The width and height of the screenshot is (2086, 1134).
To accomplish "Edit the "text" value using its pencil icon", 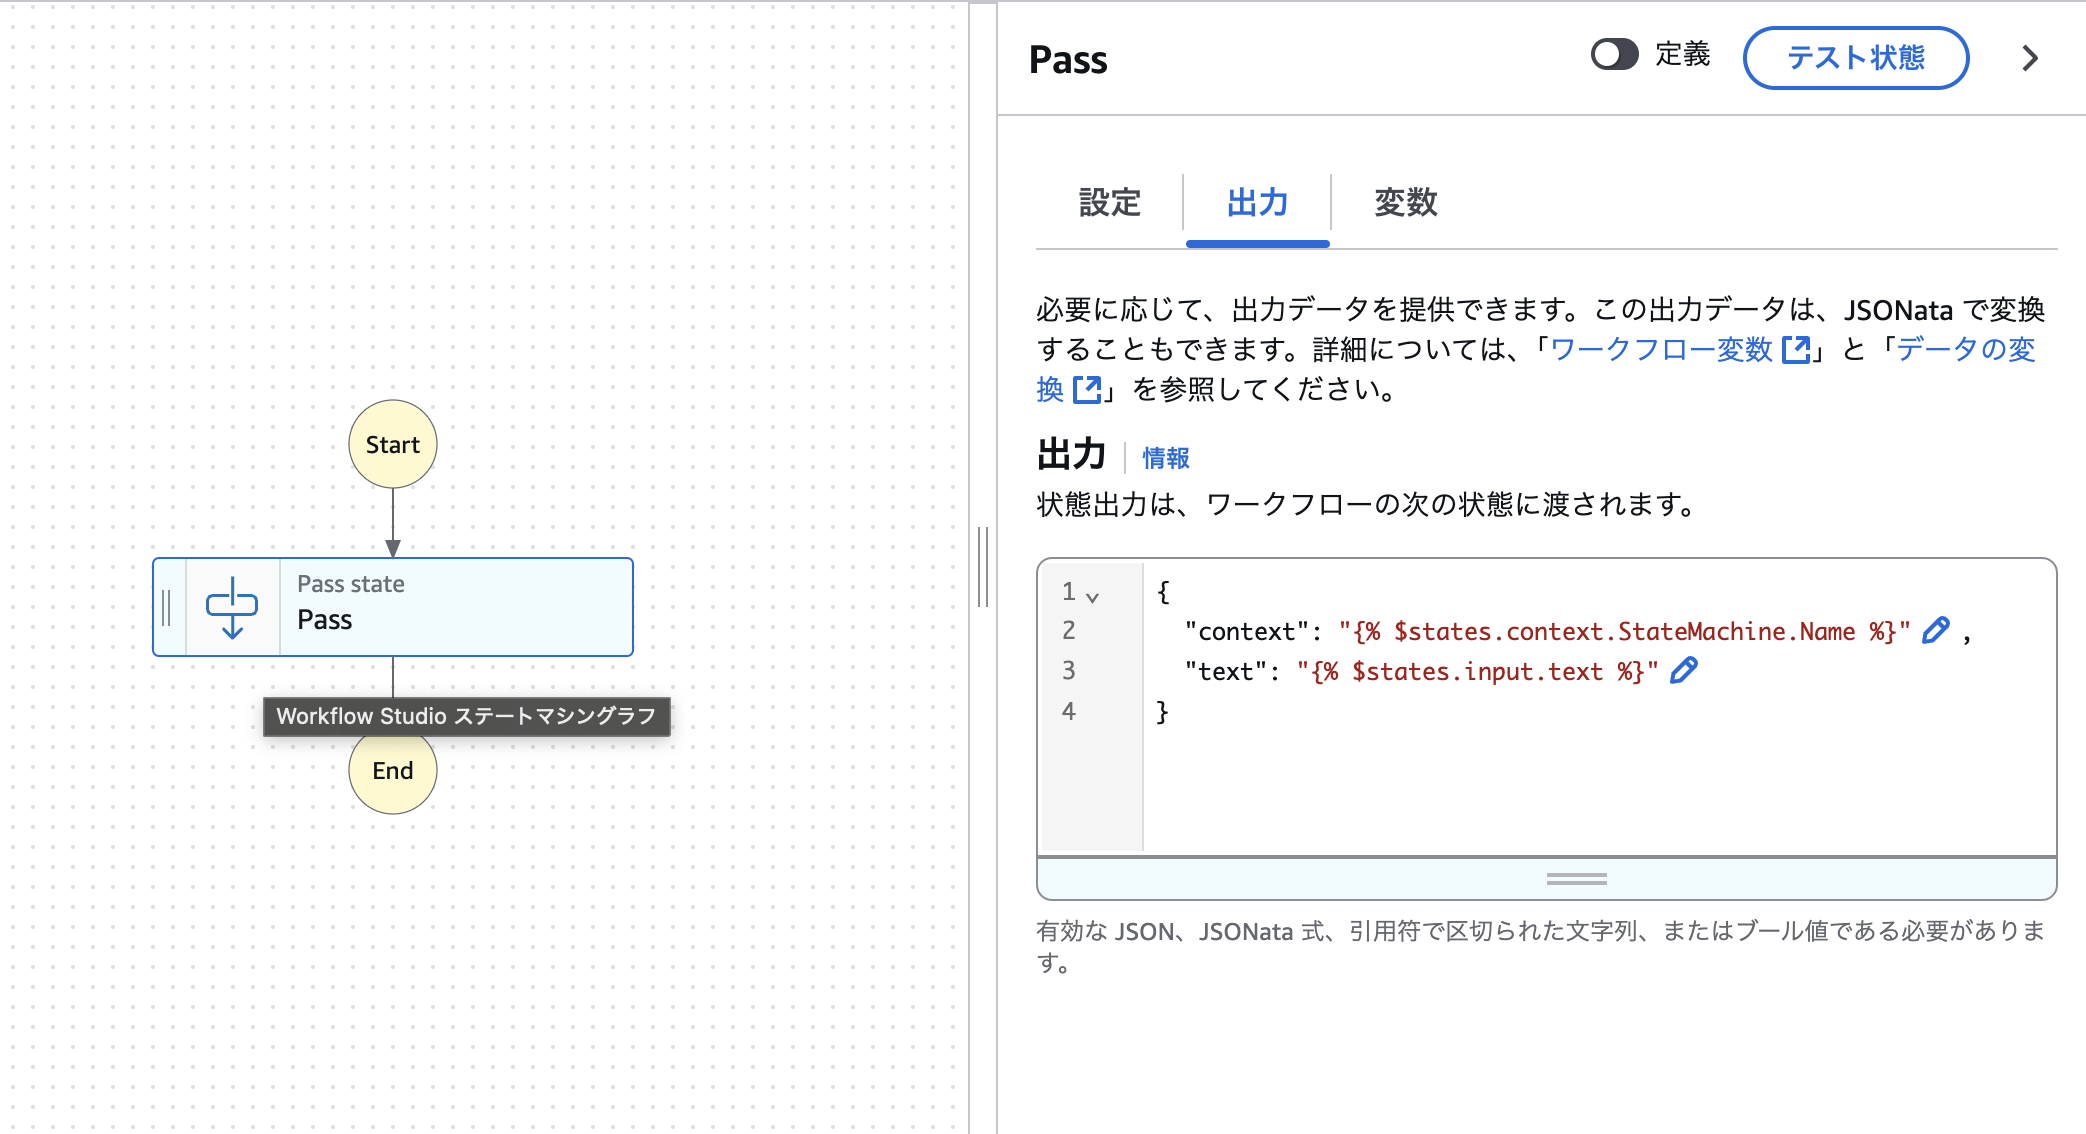I will click(x=1684, y=671).
